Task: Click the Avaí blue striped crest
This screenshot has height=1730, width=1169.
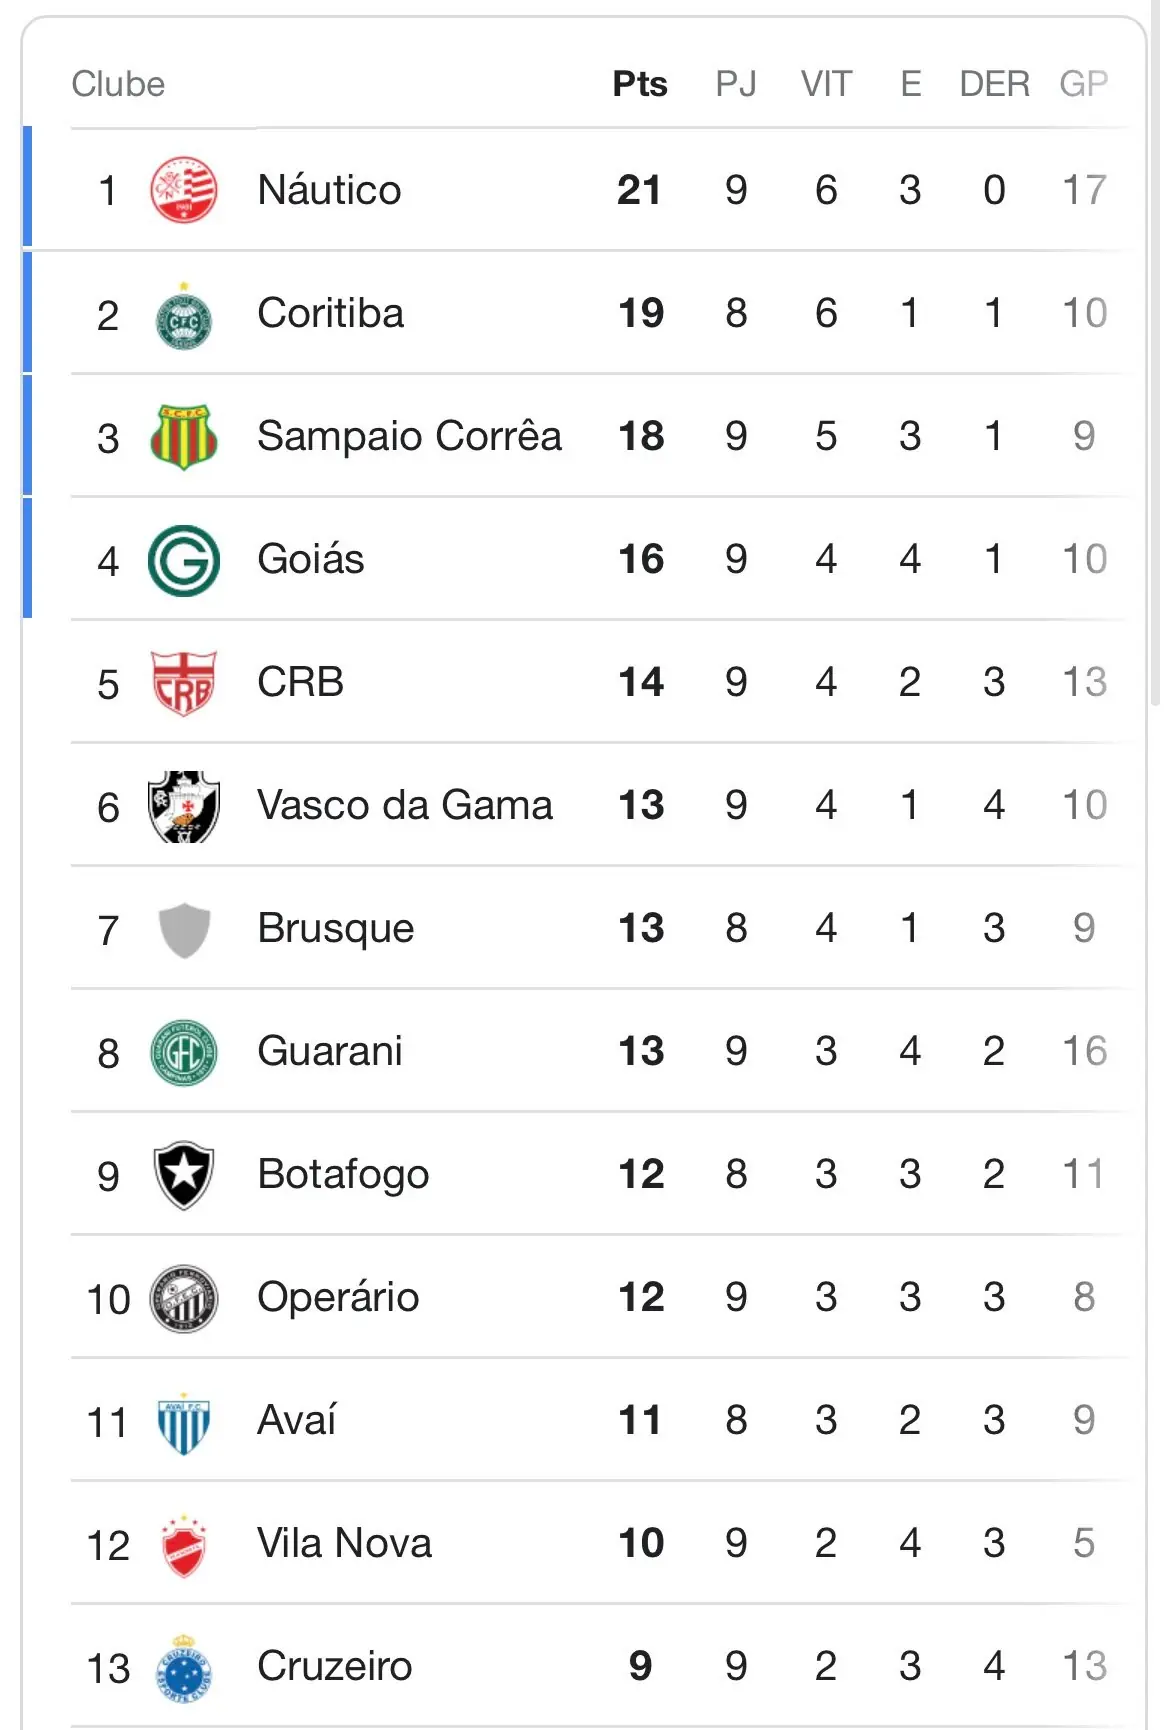Action: point(184,1421)
